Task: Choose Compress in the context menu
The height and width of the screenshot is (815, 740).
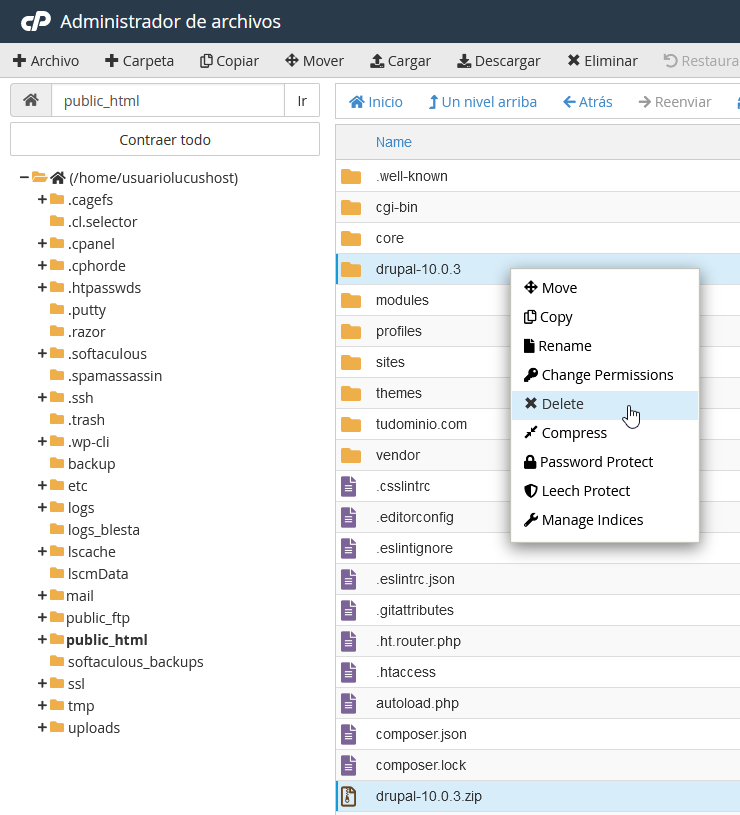Action: [573, 433]
